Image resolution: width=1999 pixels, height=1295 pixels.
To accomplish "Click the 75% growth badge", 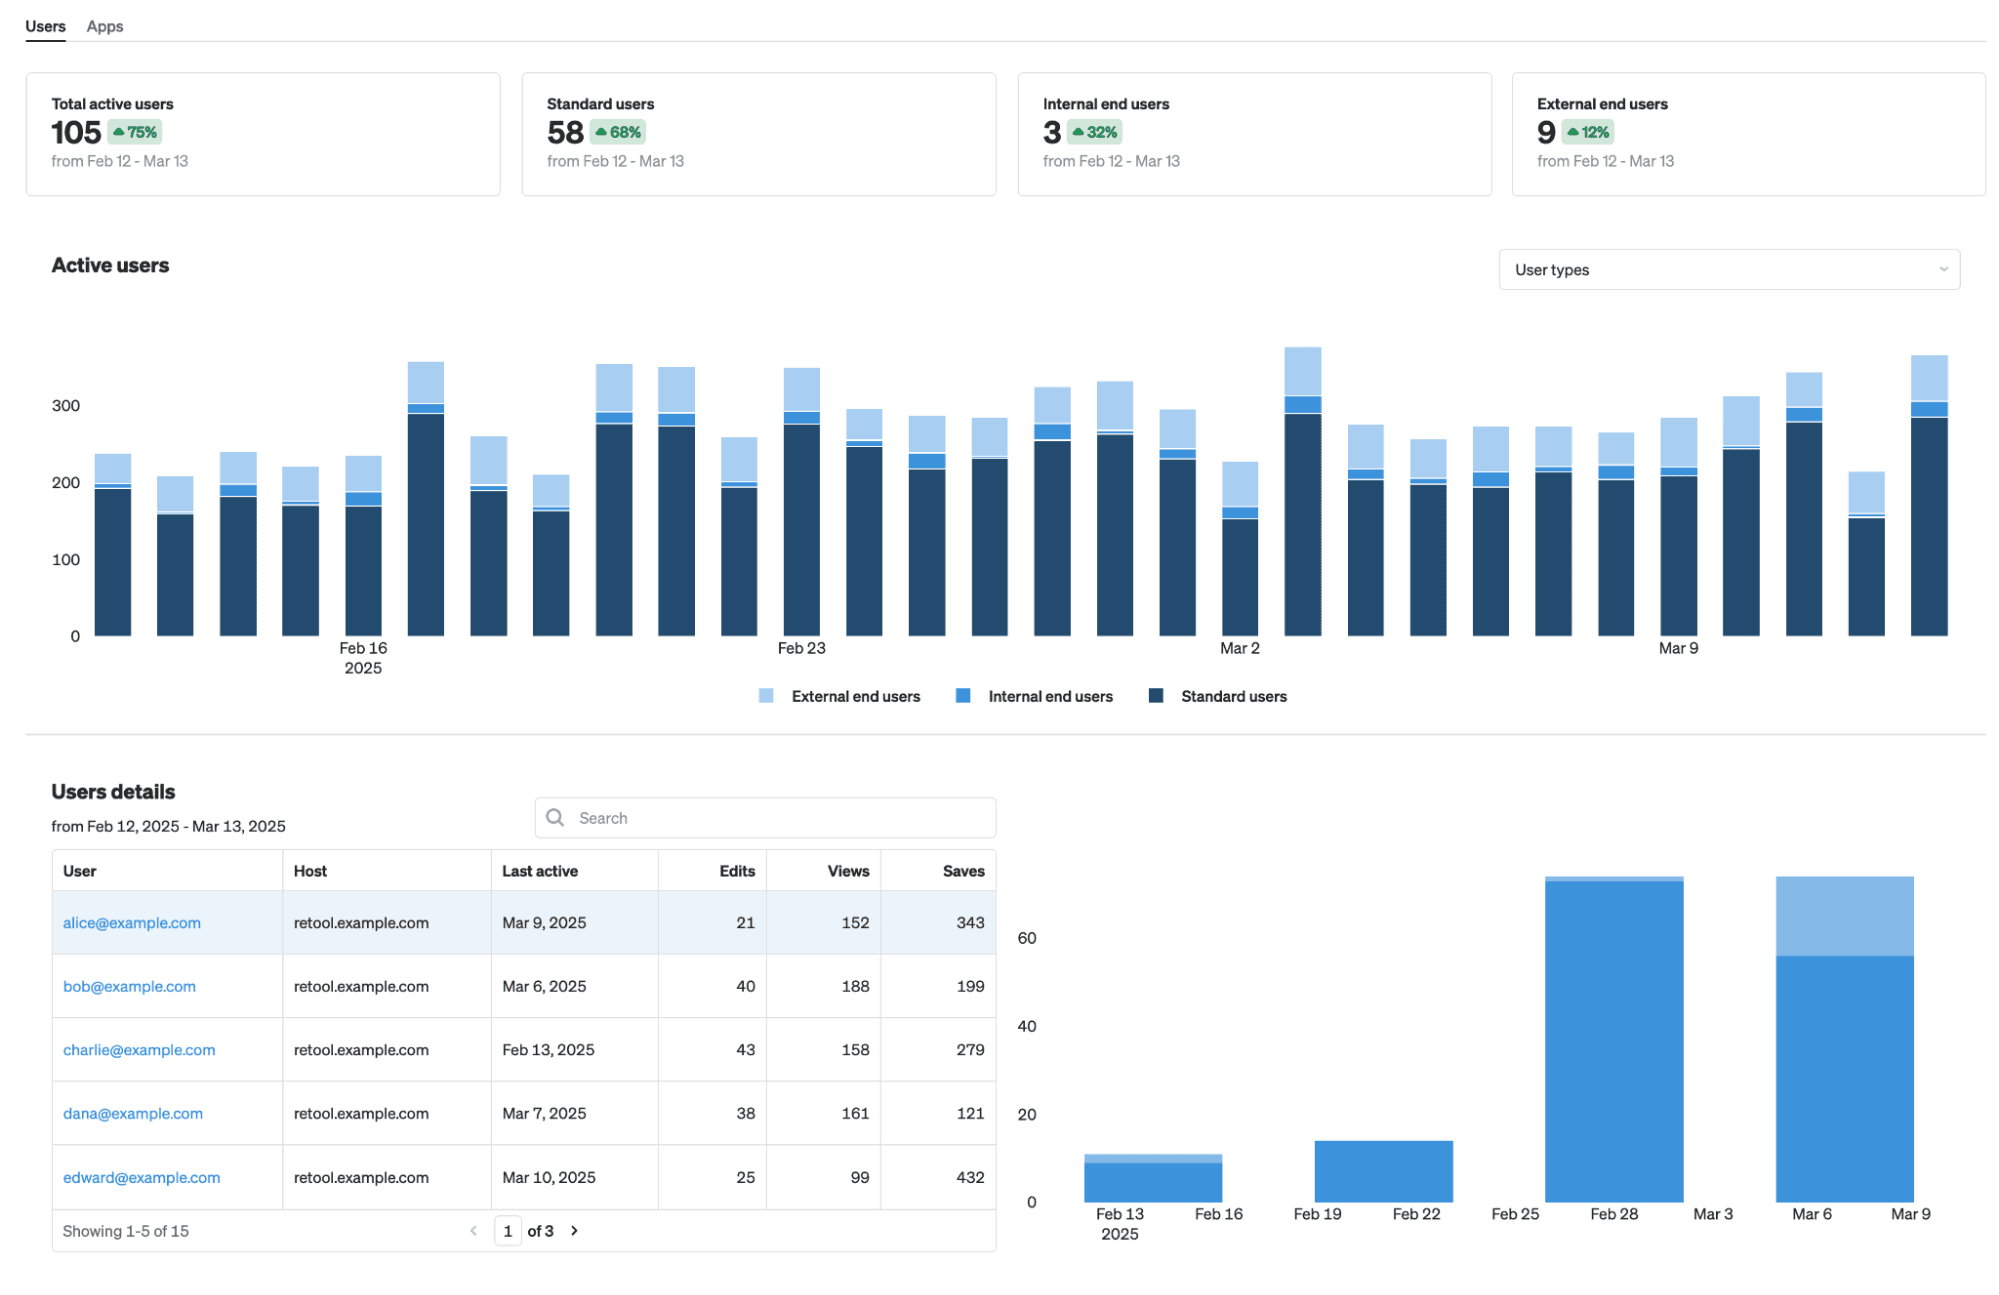I will [x=135, y=132].
